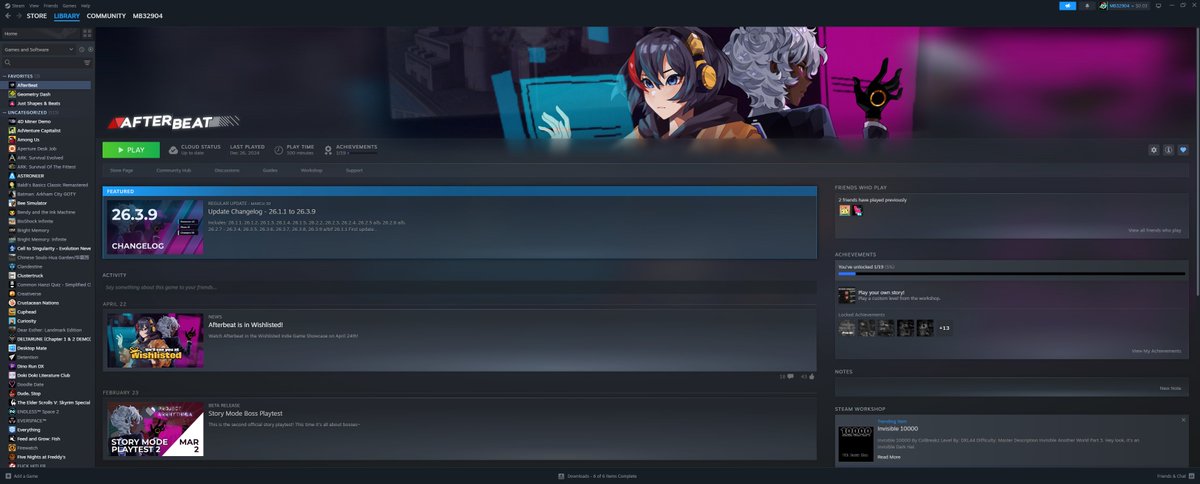Open advanced library filter options icon
1200x484 pixels.
coord(88,62)
